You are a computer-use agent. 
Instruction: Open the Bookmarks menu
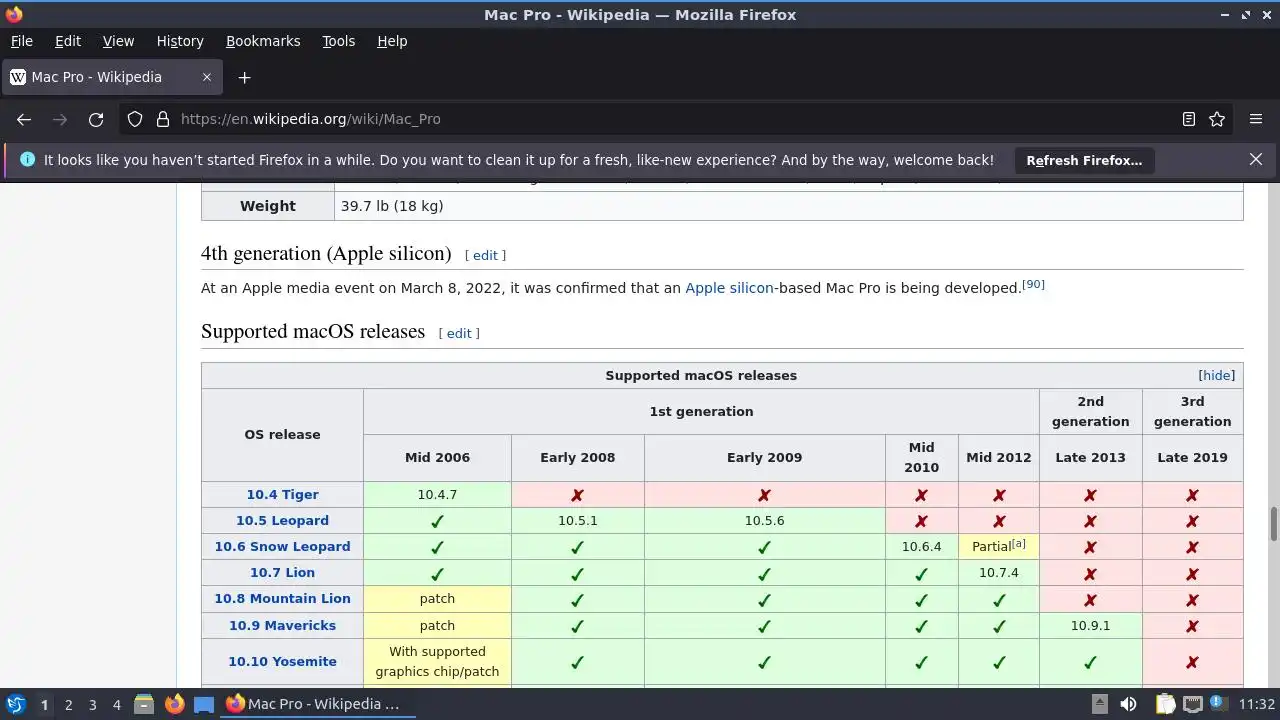[263, 41]
